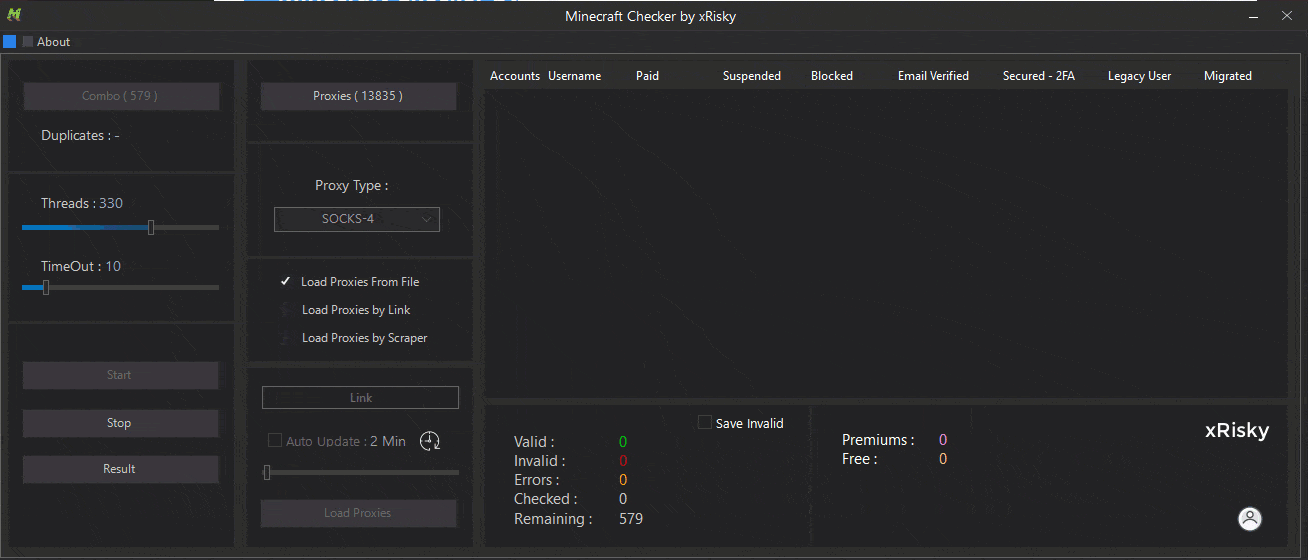
Task: Click the Valid count value
Action: [x=623, y=441]
